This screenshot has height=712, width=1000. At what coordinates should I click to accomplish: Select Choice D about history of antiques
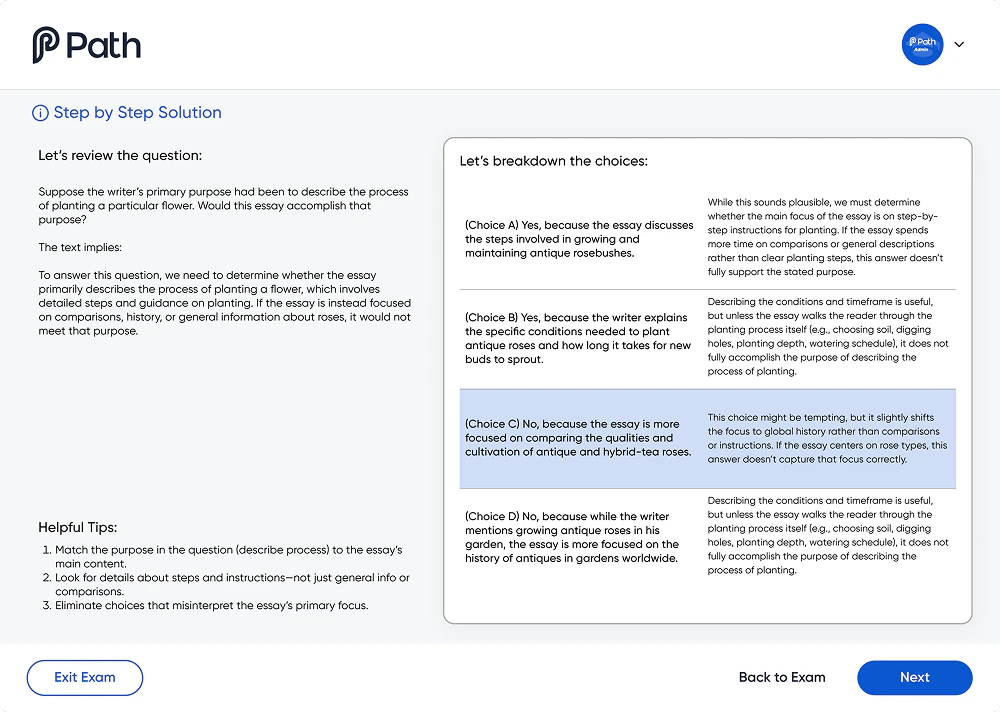[571, 537]
